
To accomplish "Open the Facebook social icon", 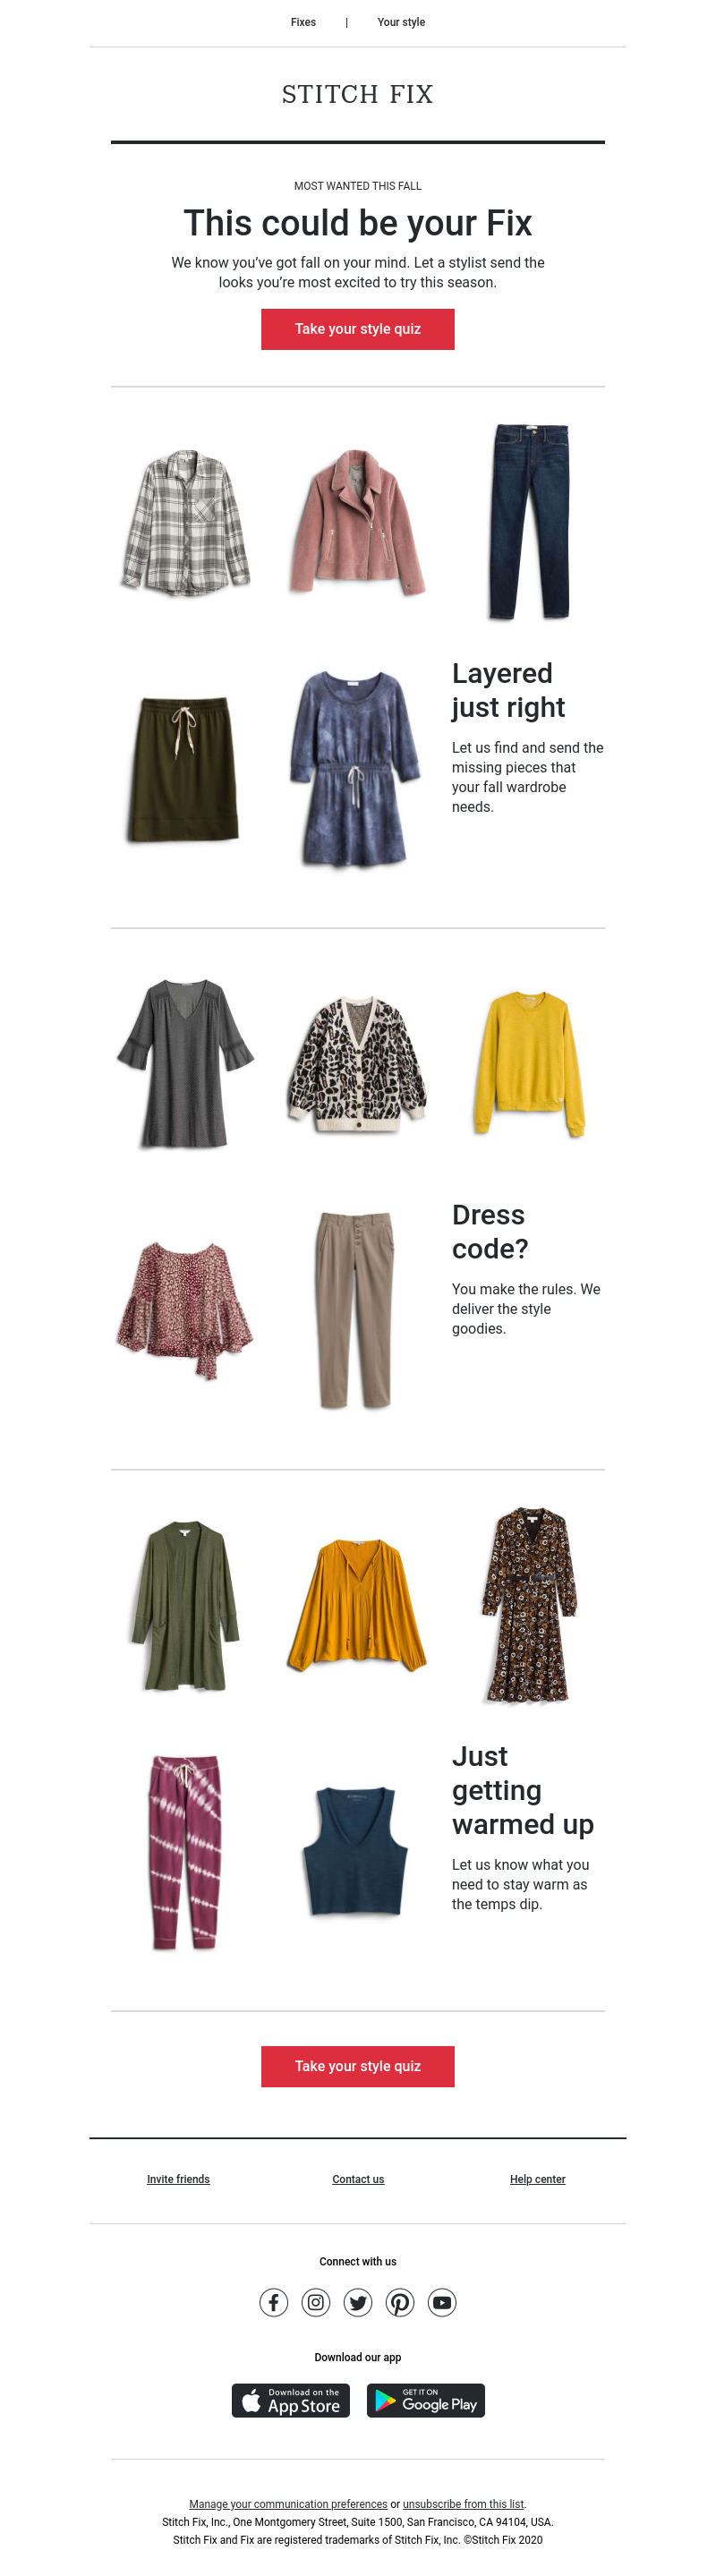I will [x=274, y=2303].
